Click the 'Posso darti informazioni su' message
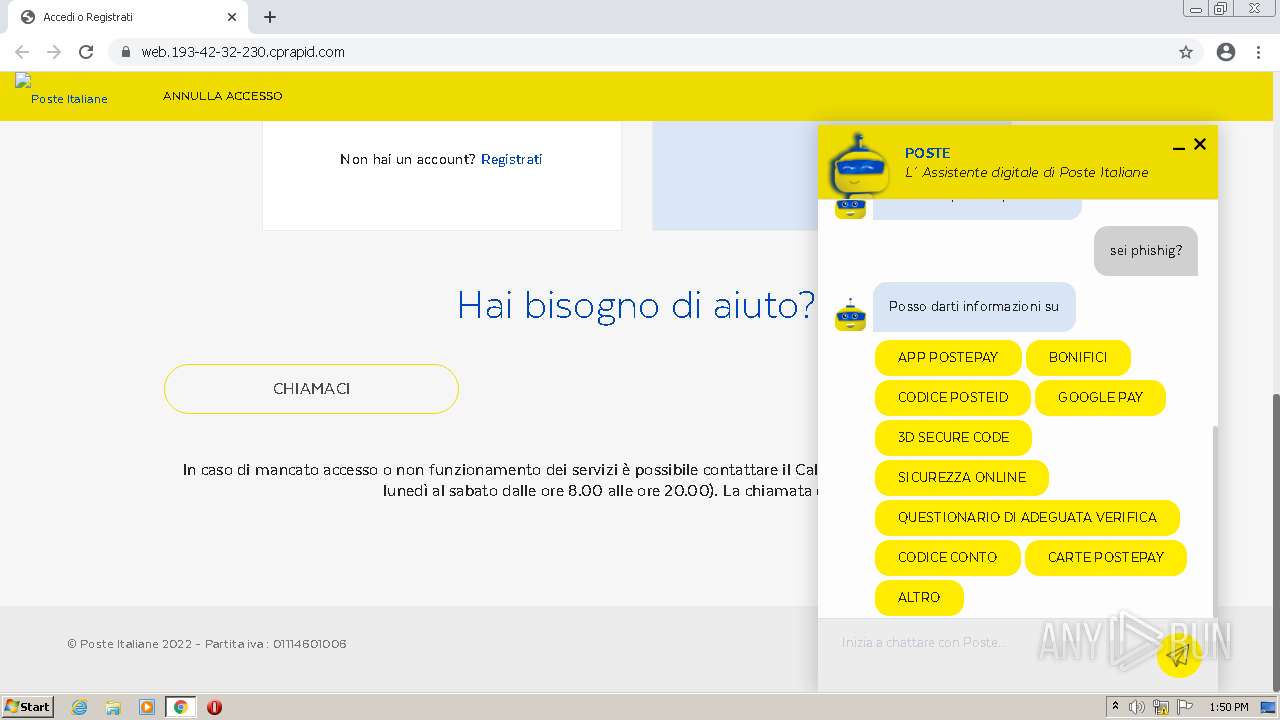Screen dimensions: 1280x720 click(x=974, y=307)
